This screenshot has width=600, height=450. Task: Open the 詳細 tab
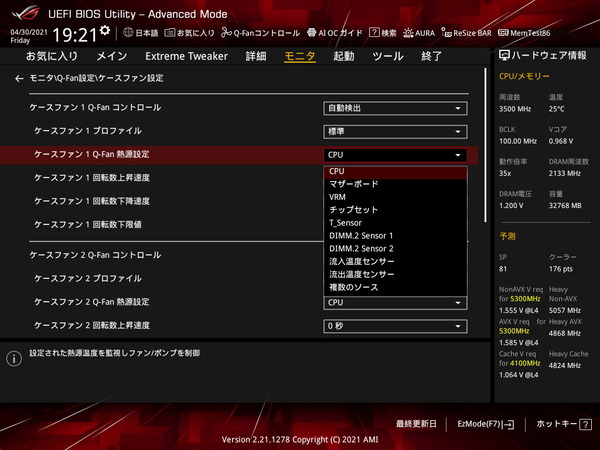(256, 56)
